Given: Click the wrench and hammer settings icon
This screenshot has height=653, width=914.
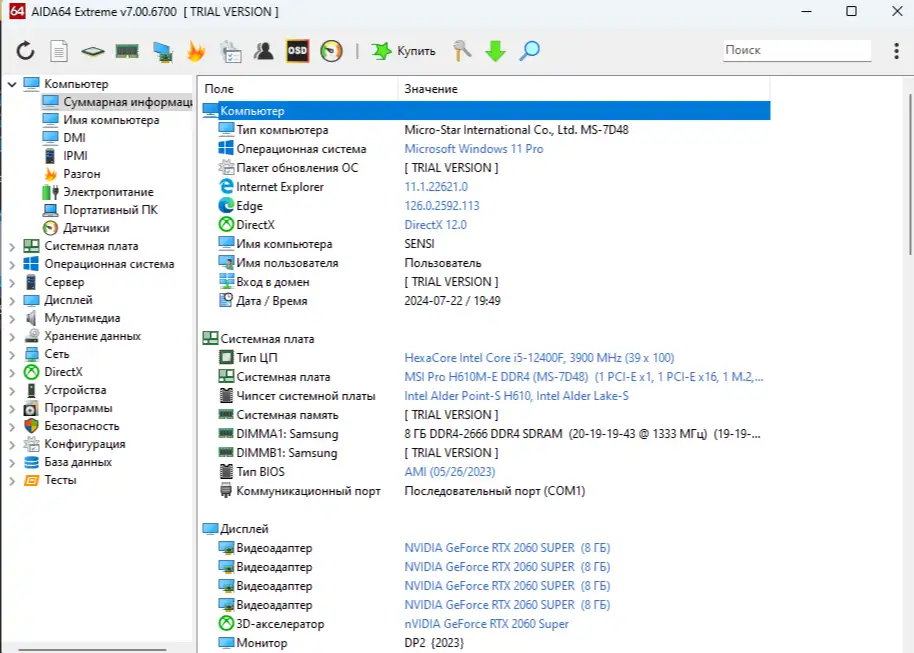Looking at the screenshot, I should pyautogui.click(x=462, y=50).
